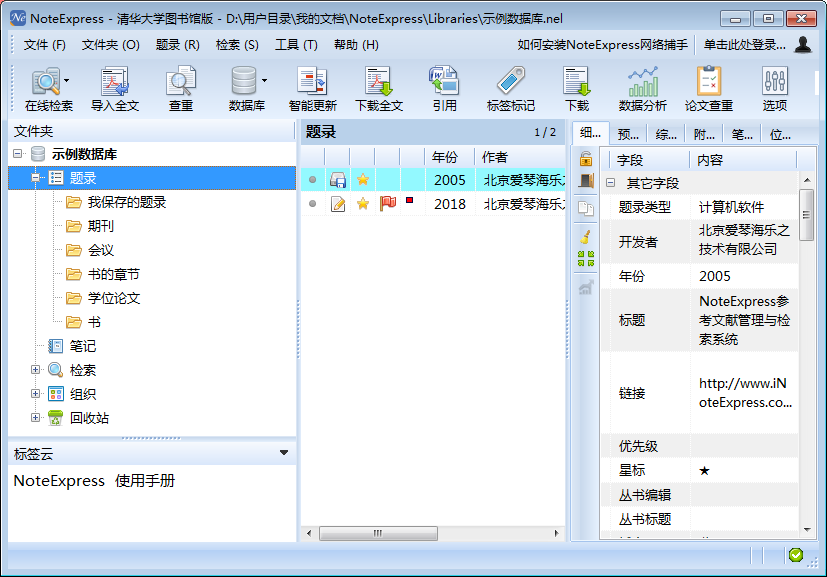Viewport: 827px width, 577px height.
Task: Open the 引用 citation tool
Action: click(444, 89)
